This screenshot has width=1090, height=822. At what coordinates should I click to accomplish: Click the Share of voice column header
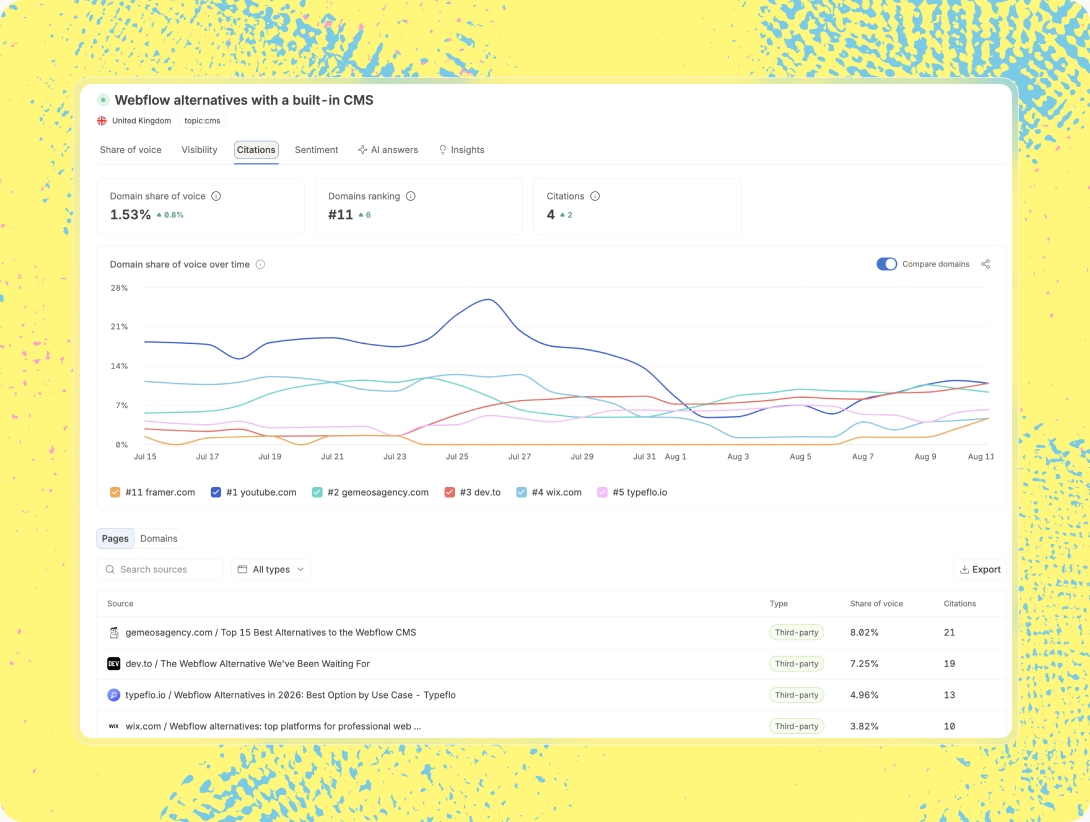[877, 604]
